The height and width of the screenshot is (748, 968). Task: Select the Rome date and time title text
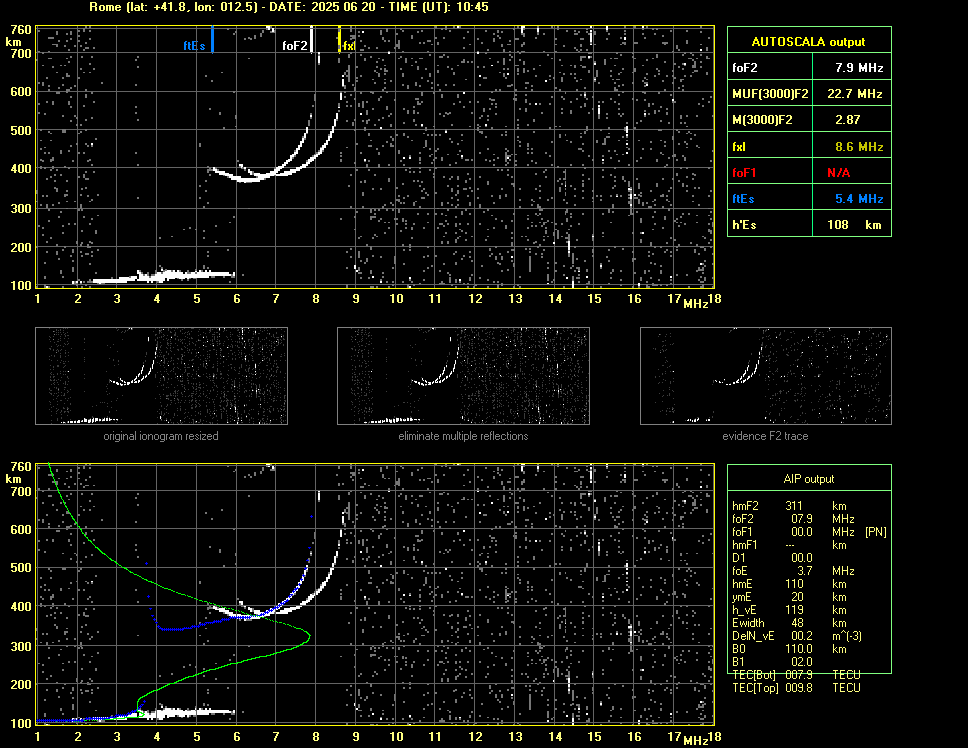coord(289,7)
